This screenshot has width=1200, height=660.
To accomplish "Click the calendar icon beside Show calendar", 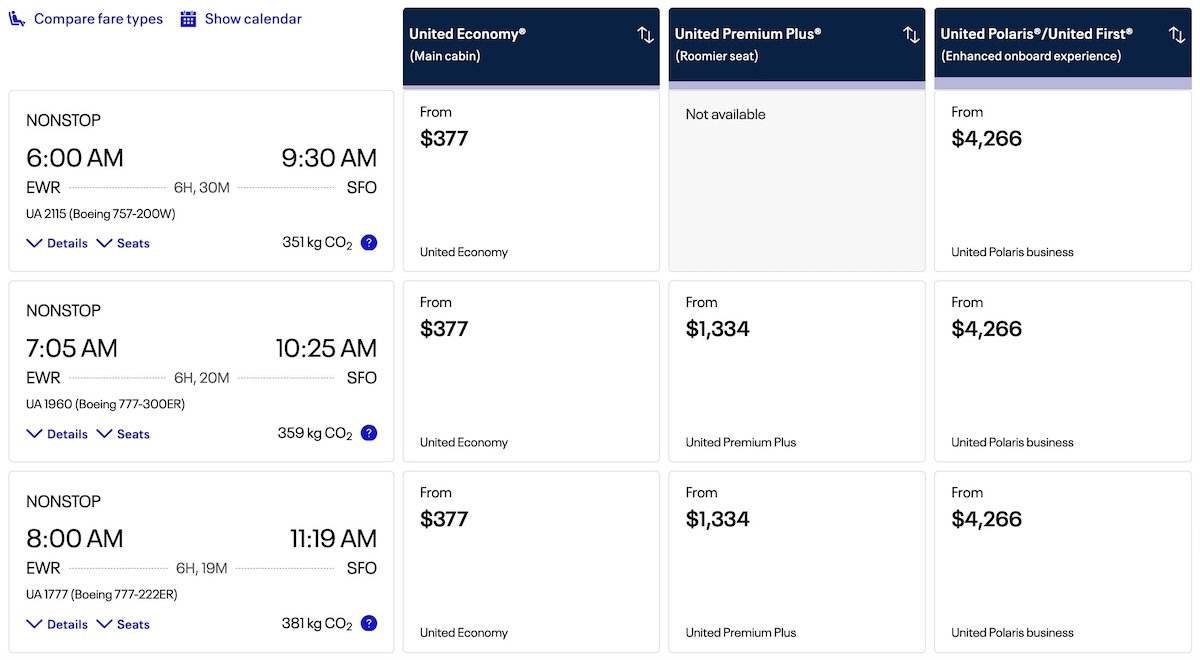I will [x=188, y=19].
